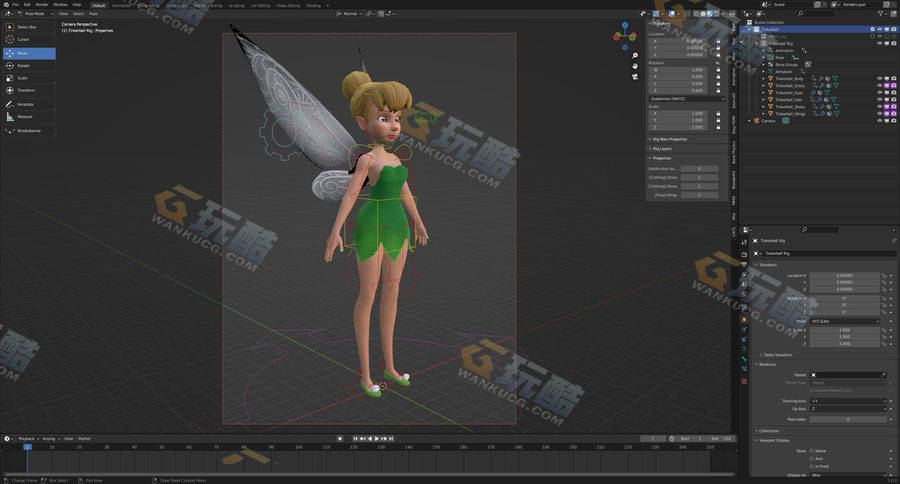The image size is (900, 484).
Task: Open the Pose menu in viewport header
Action: coord(93,13)
